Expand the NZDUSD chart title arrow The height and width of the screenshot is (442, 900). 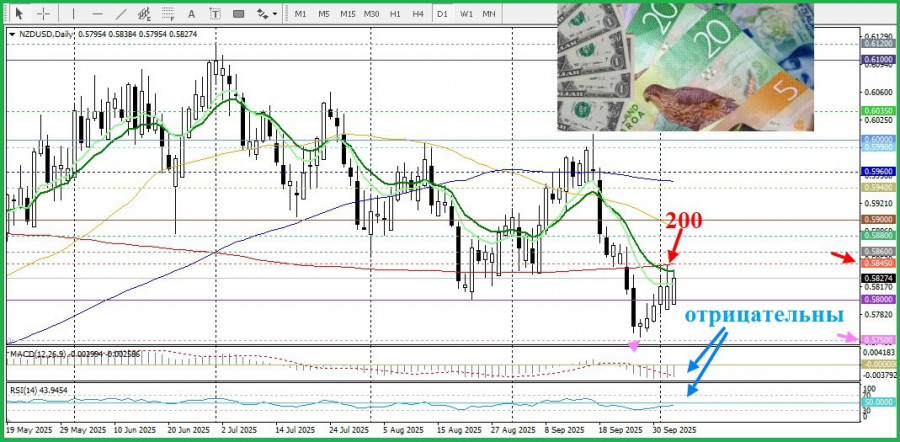point(11,34)
